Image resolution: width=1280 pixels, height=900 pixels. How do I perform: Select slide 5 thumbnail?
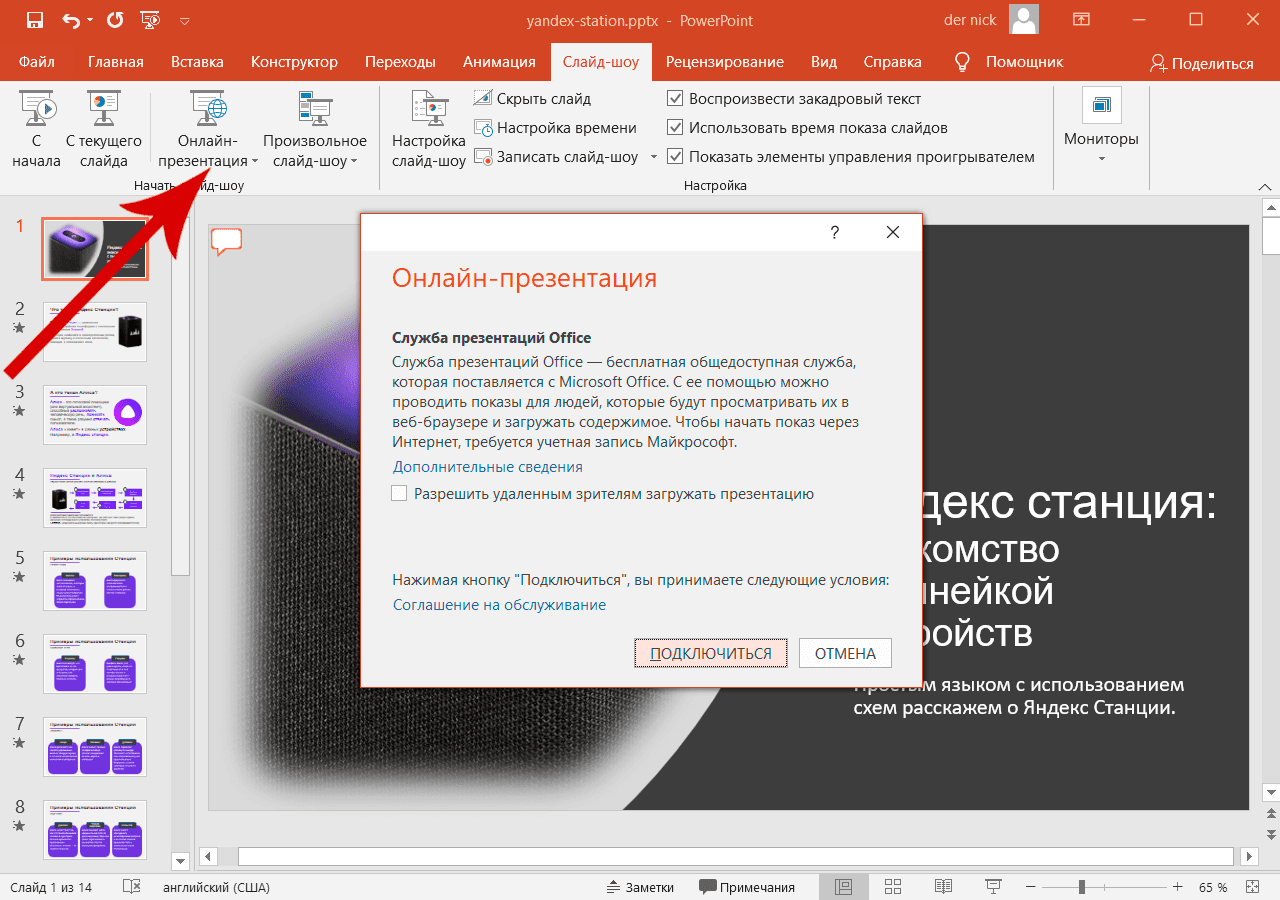[x=95, y=581]
